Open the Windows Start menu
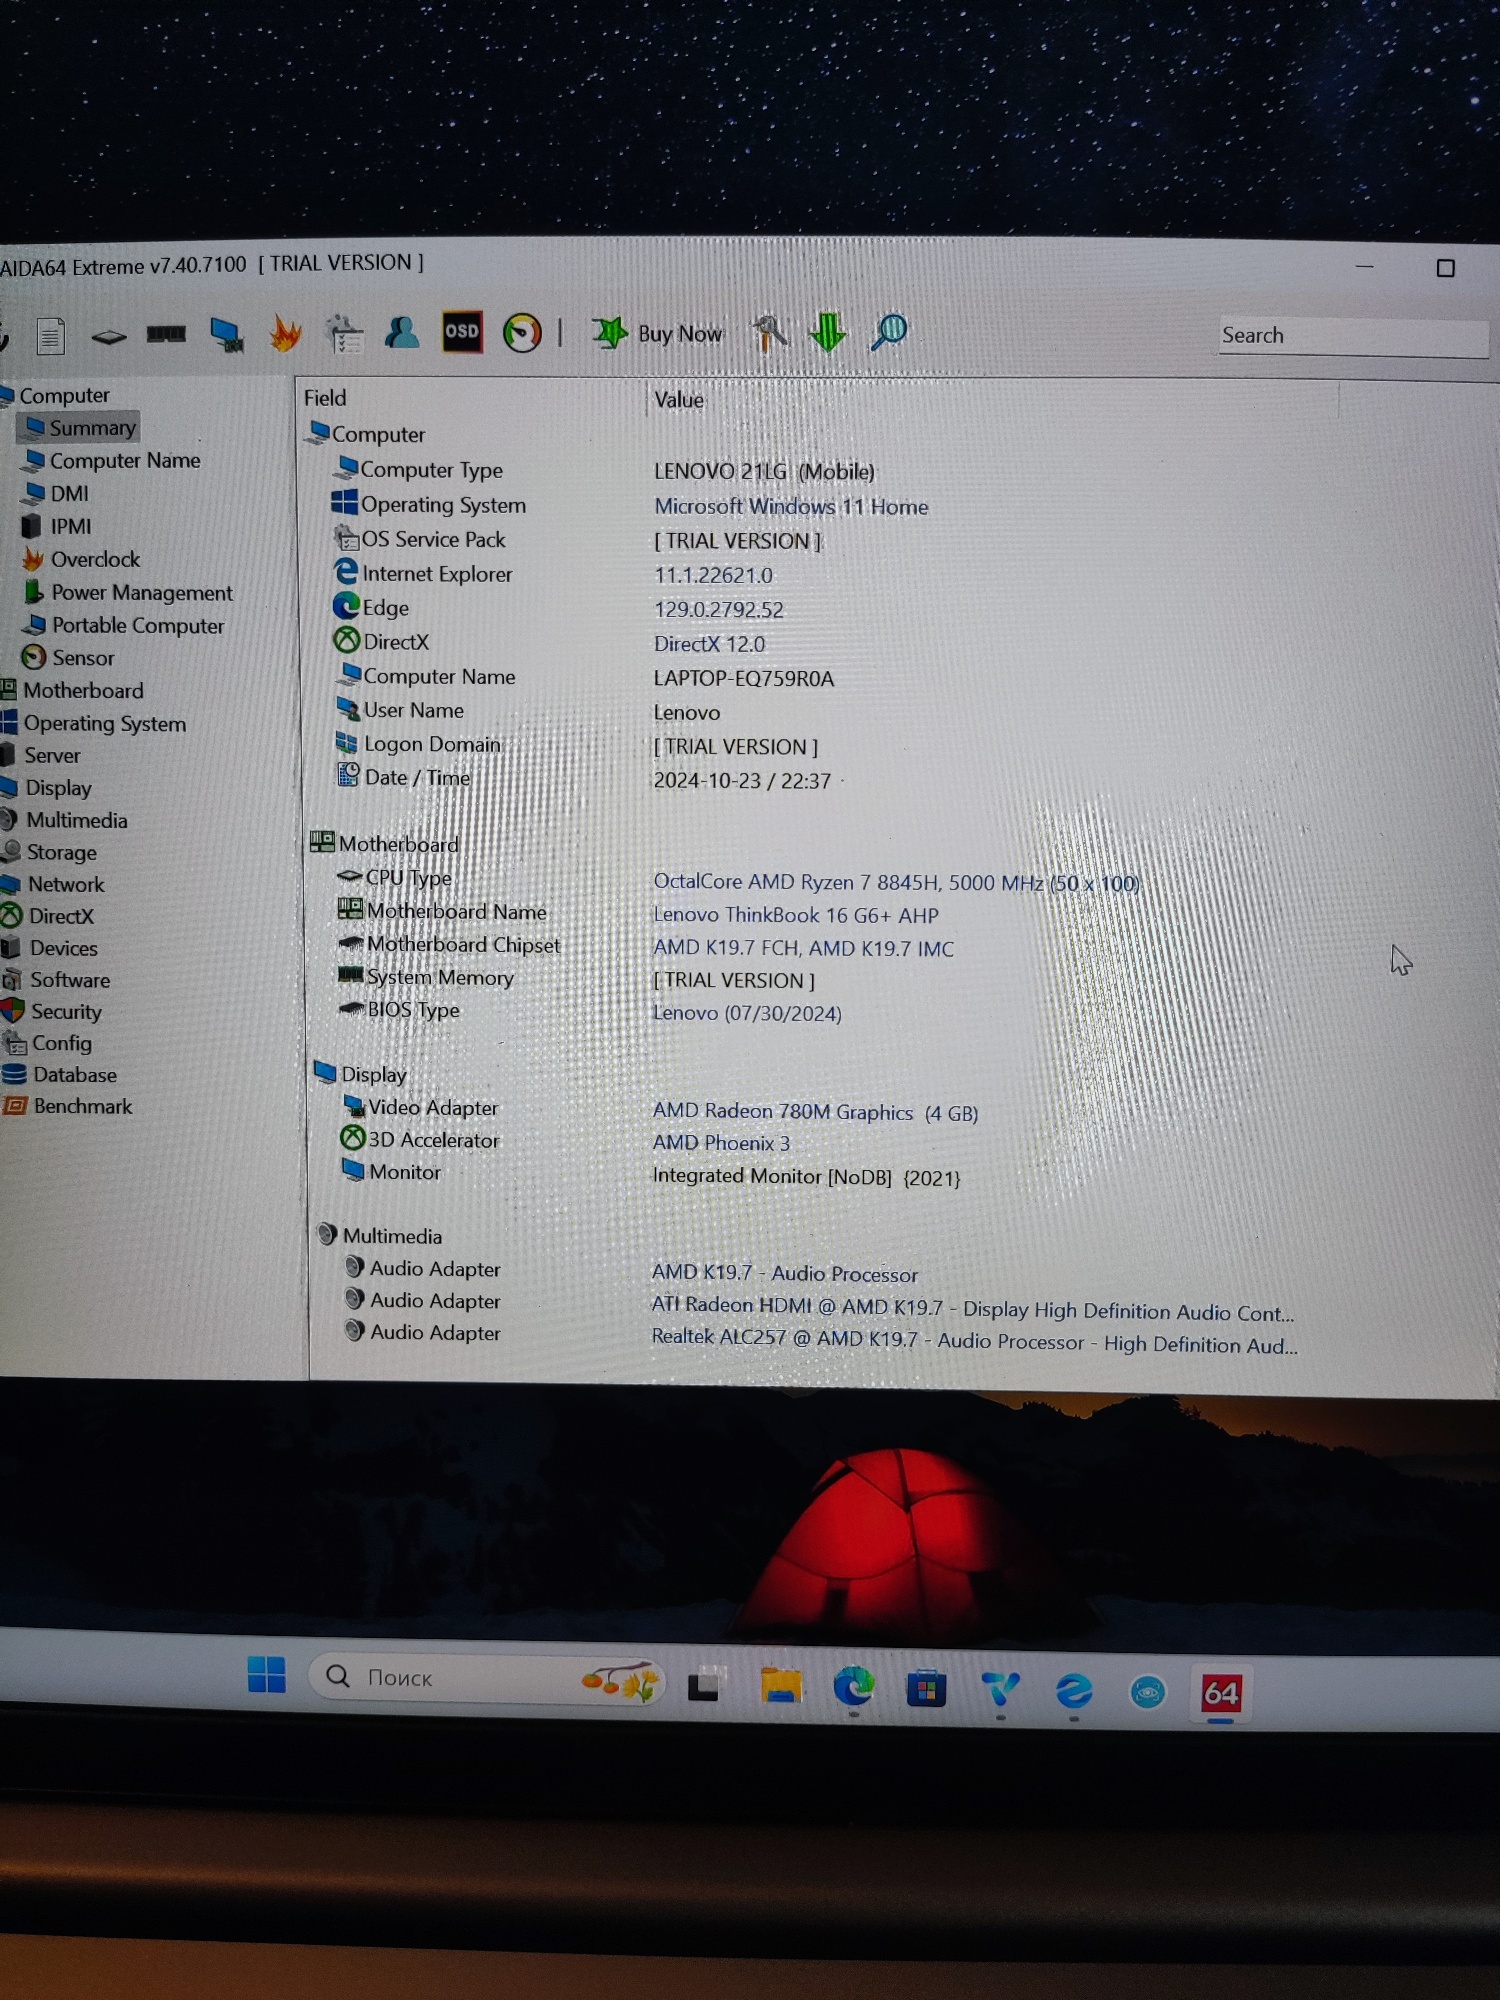 [266, 1674]
